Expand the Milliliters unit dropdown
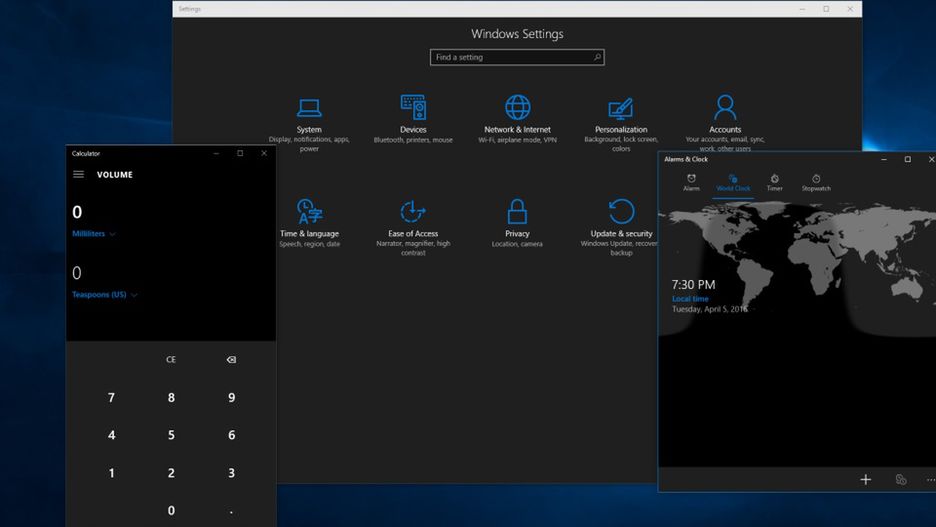Screen dimensions: 936x527 tap(94, 233)
